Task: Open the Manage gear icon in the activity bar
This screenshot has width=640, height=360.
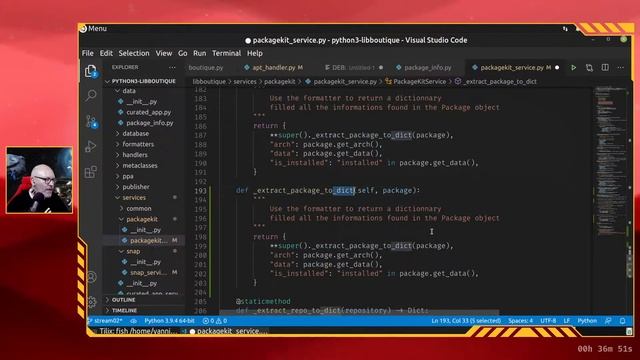Action: point(91,302)
